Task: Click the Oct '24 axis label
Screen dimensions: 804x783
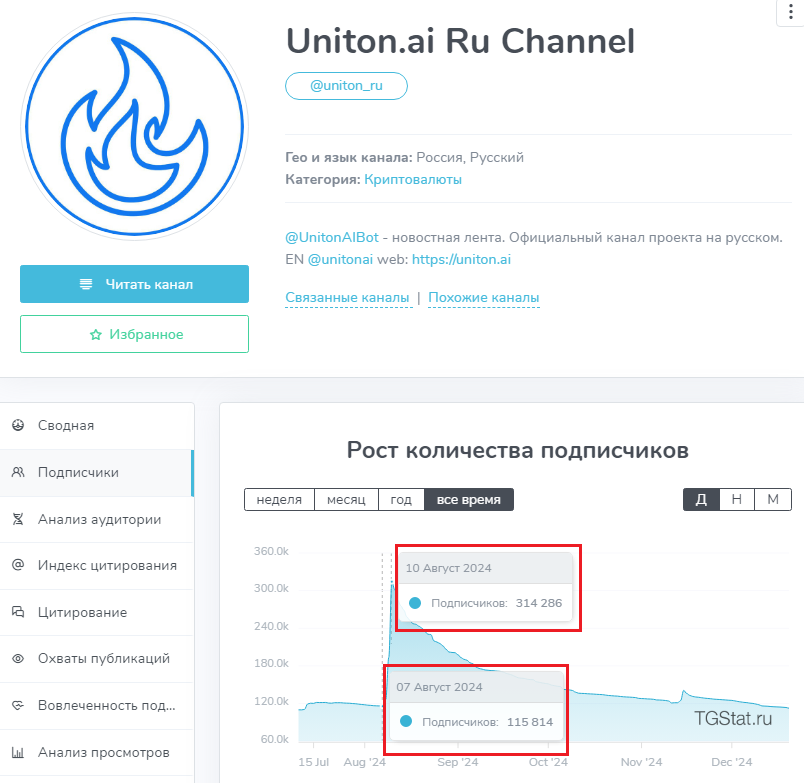Action: (x=548, y=762)
